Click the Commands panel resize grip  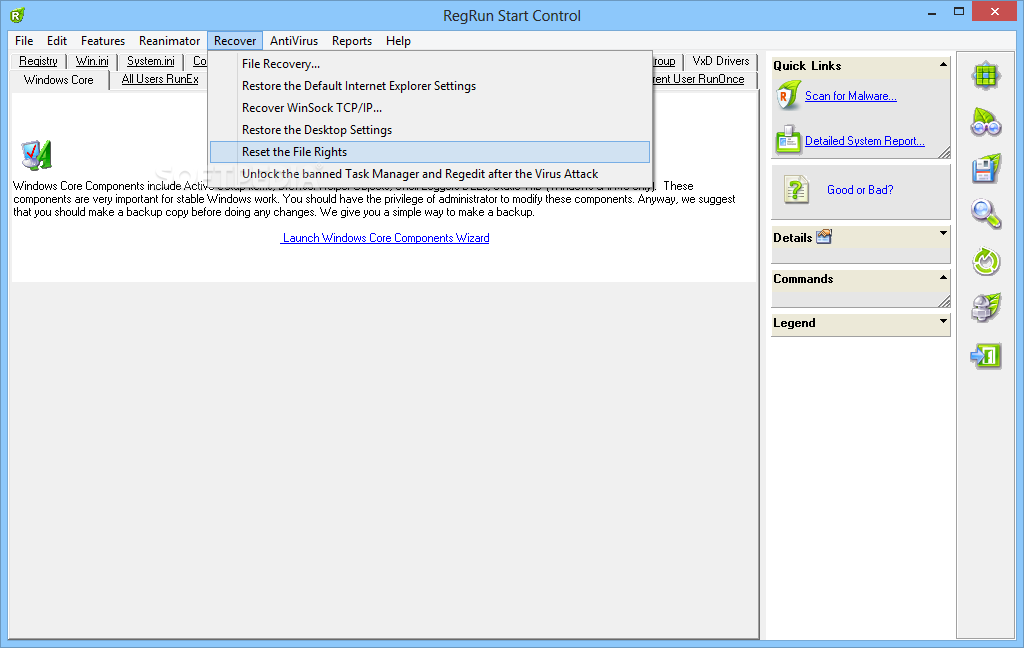tap(944, 301)
